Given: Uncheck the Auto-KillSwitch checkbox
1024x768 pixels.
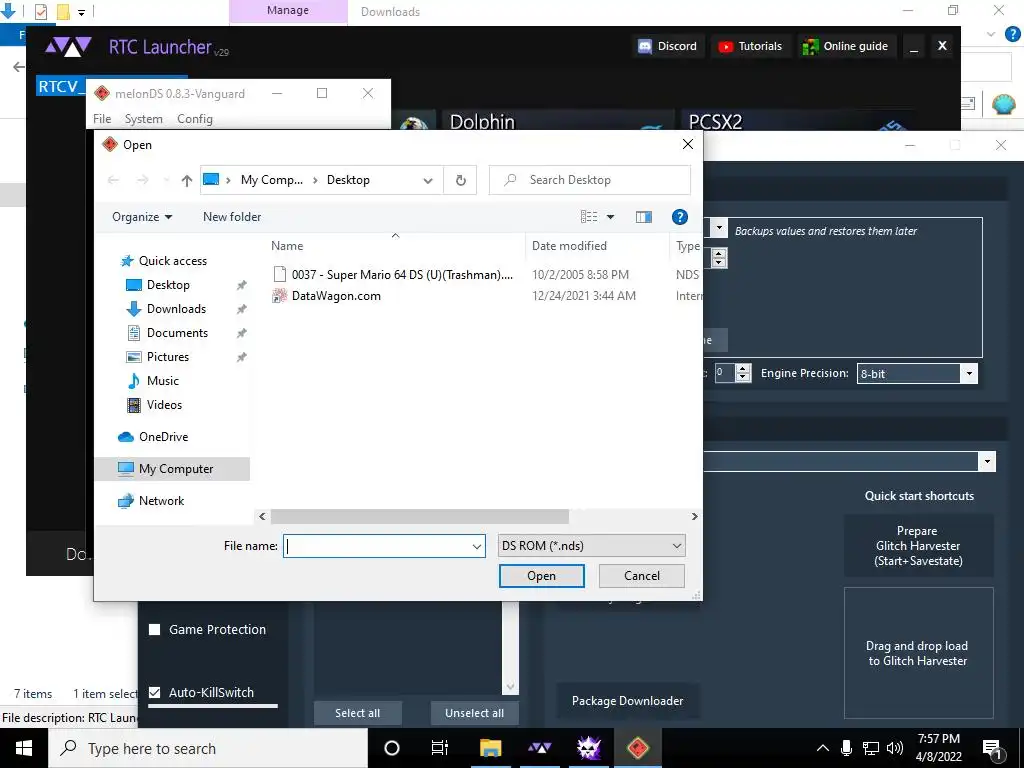Looking at the screenshot, I should (x=155, y=692).
